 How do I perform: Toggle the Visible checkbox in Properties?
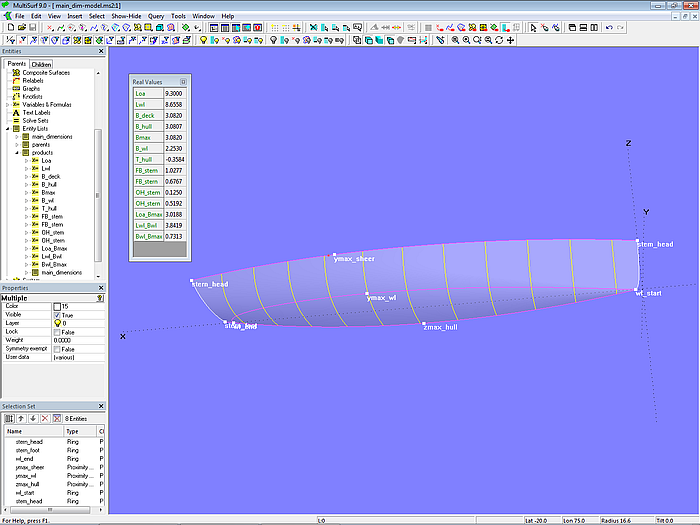point(56,315)
